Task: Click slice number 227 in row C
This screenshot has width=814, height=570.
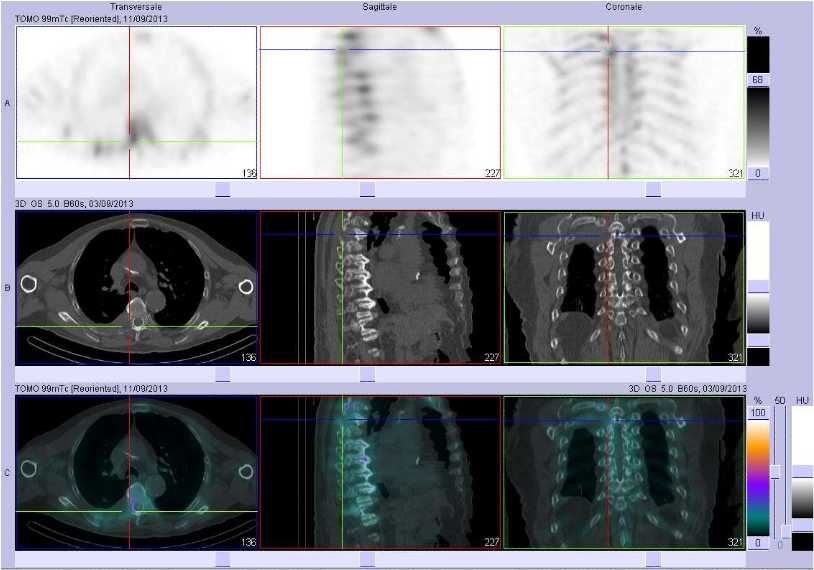Action: click(x=492, y=542)
